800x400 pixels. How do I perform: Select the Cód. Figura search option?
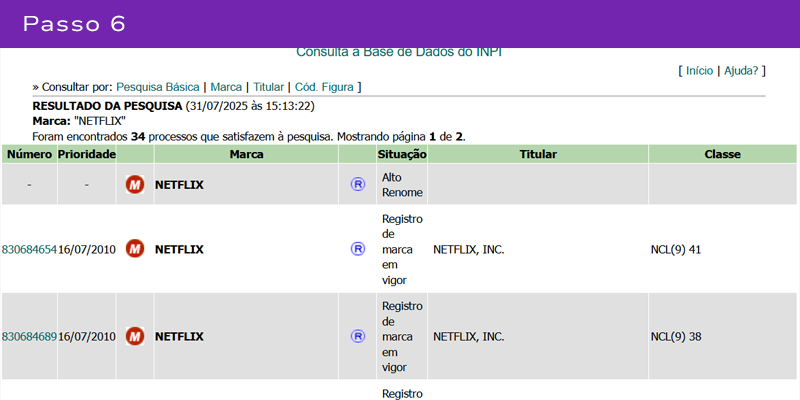(325, 87)
